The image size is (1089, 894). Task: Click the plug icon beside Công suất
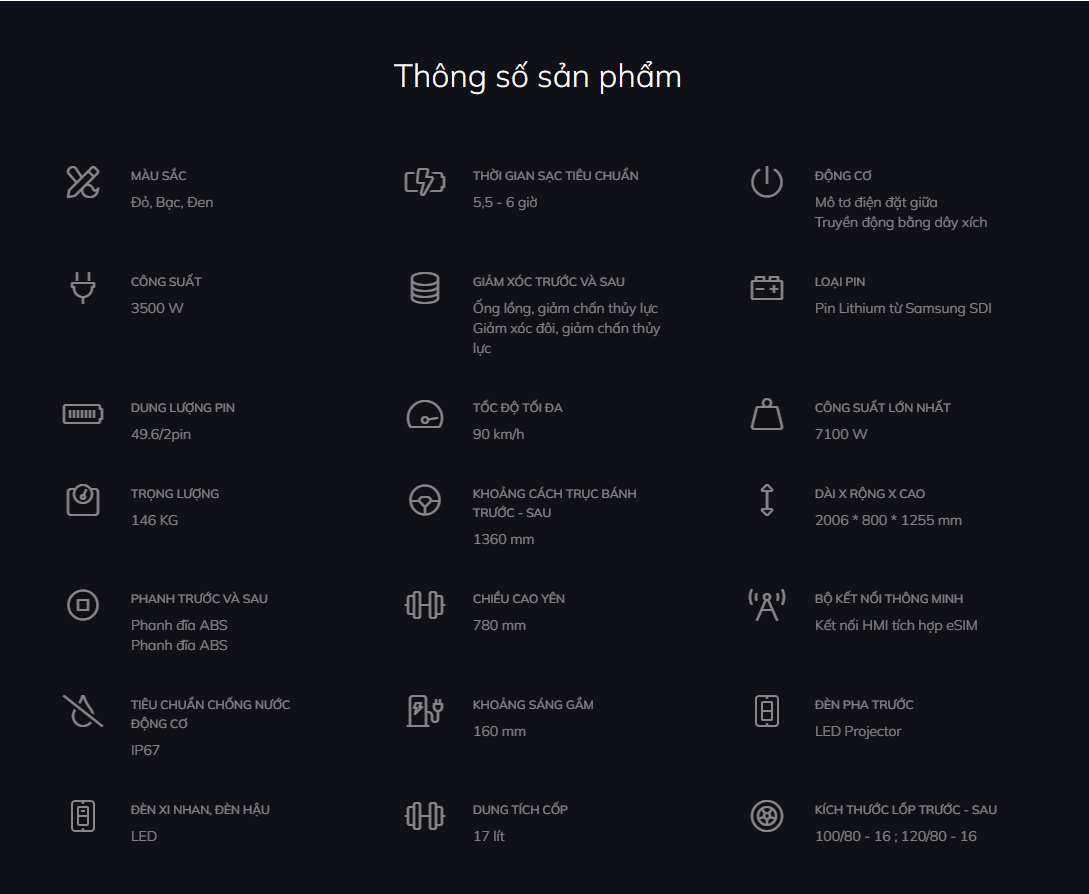point(83,288)
